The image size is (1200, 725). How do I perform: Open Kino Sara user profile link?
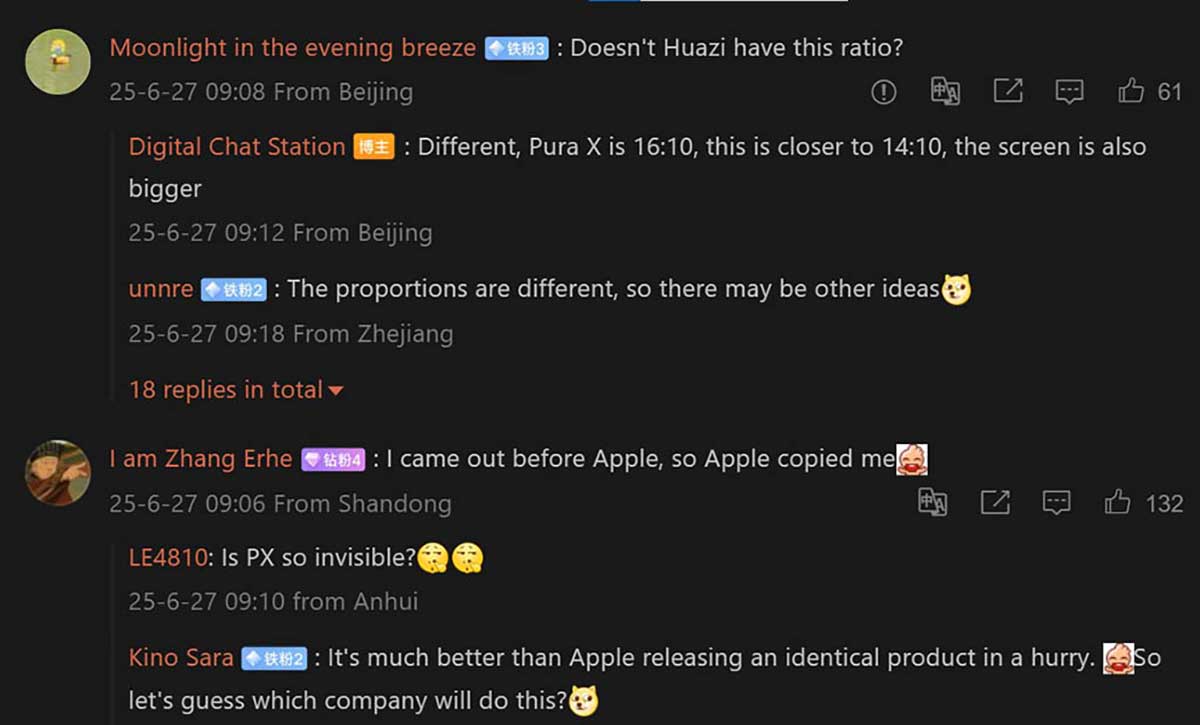[x=181, y=658]
